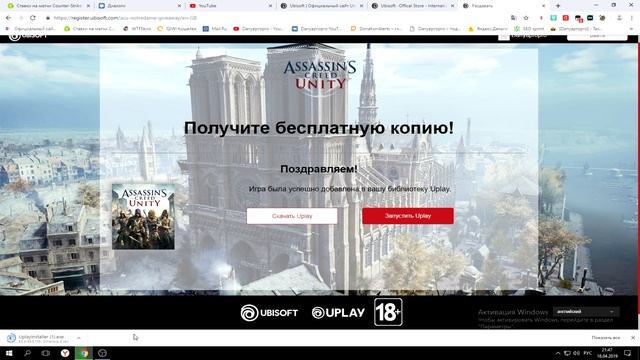640x360 pixels.
Task: Click the Chrome icon on the taskbar
Action: tap(84, 353)
